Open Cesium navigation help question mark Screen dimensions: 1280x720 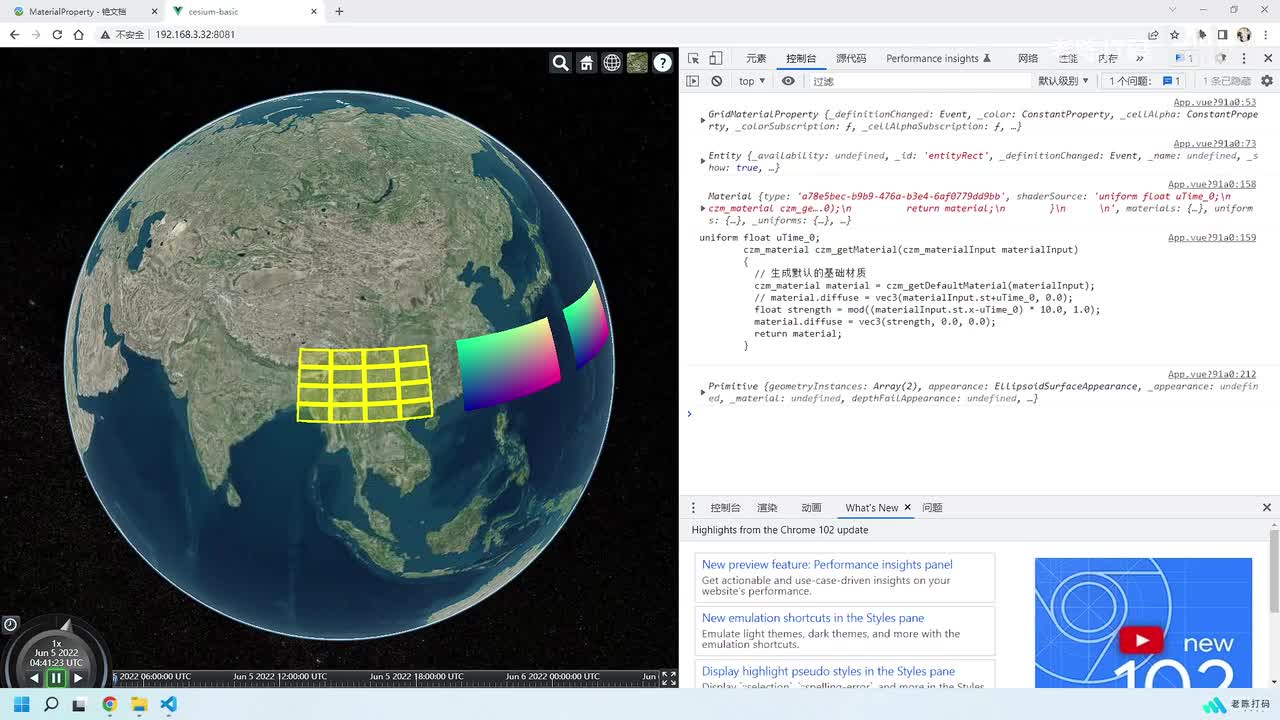pos(662,63)
